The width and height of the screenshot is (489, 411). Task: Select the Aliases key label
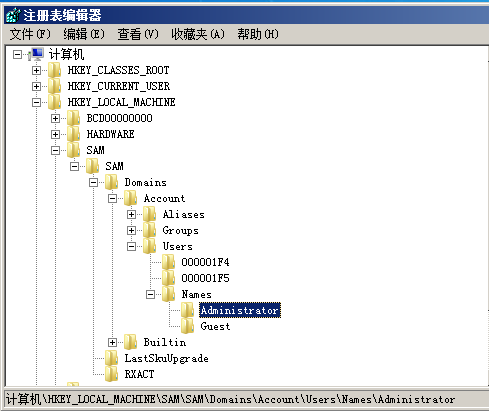coord(183,214)
